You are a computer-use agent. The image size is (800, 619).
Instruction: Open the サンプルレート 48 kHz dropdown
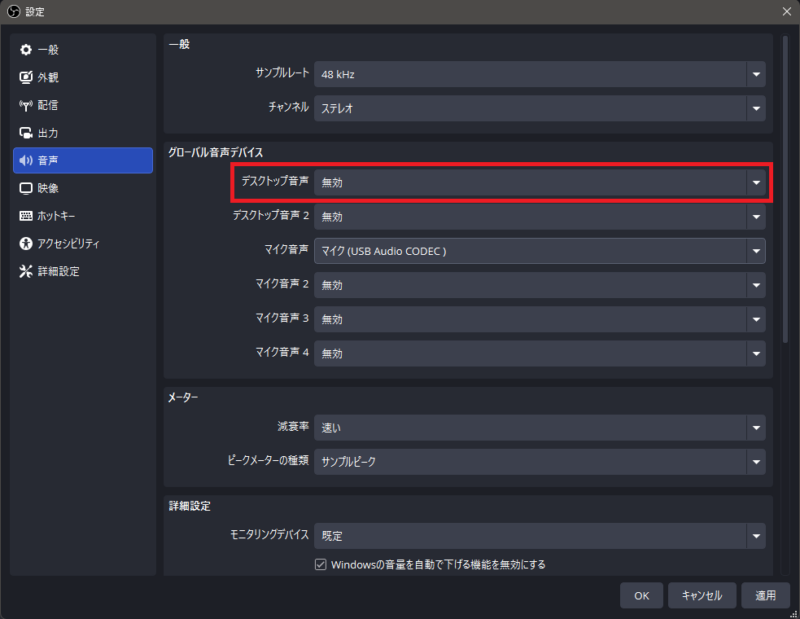point(539,74)
